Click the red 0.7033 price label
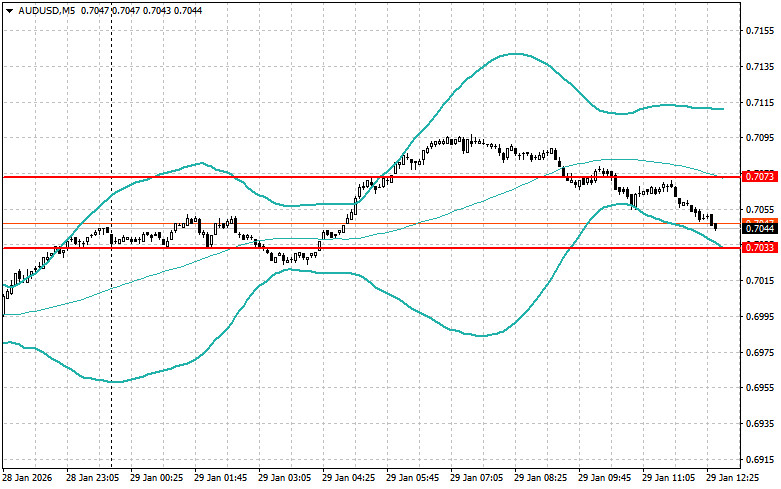The height and width of the screenshot is (489, 781). tap(760, 247)
